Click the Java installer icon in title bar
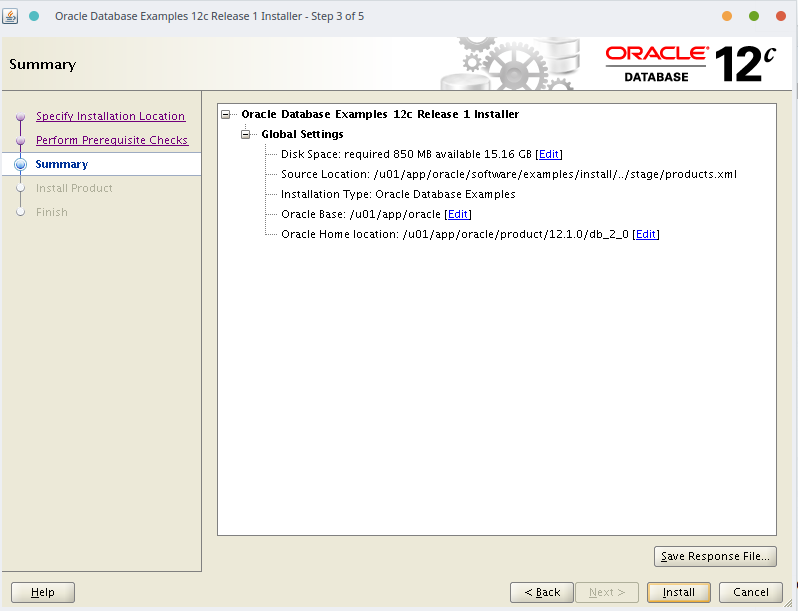This screenshot has width=798, height=611. [x=10, y=16]
